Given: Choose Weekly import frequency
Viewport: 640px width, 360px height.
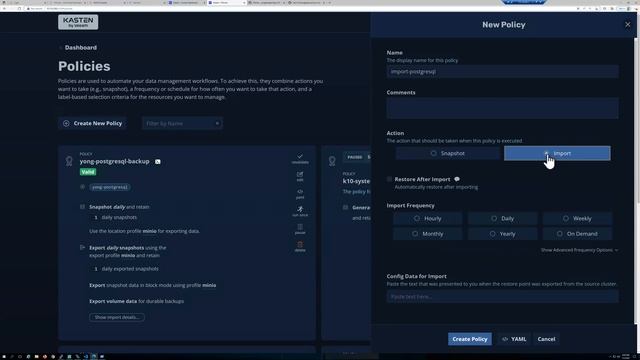Looking at the screenshot, I should (x=578, y=219).
